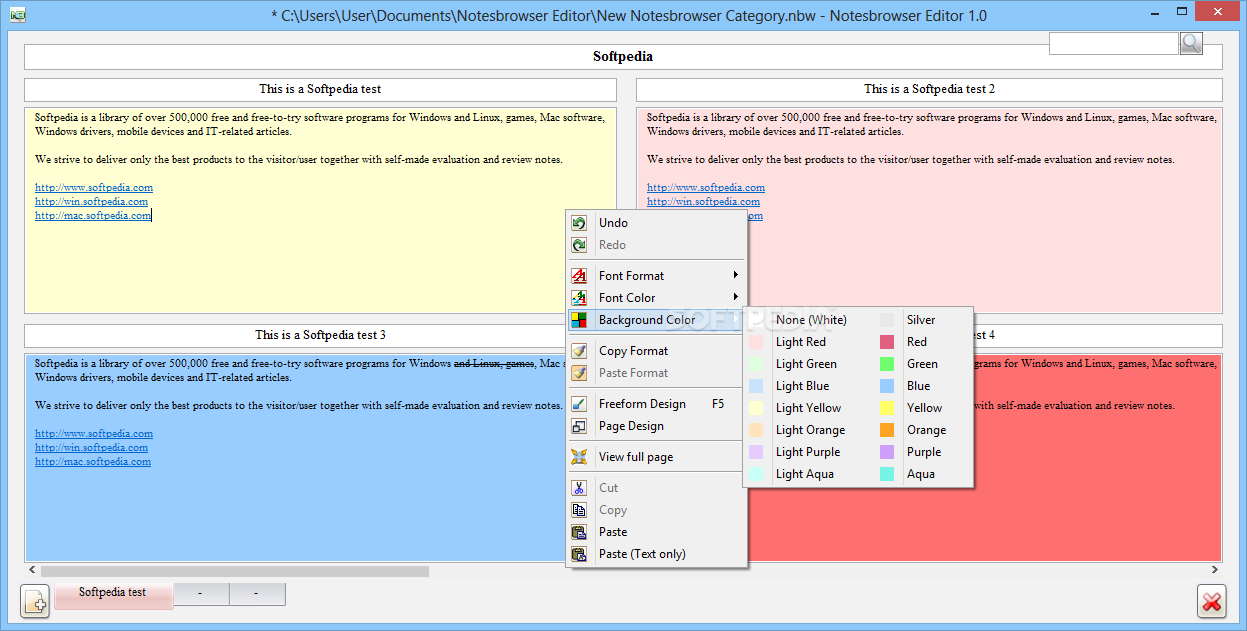
Task: Click the 'This is a Softpedia test 3' title
Action: (320, 335)
